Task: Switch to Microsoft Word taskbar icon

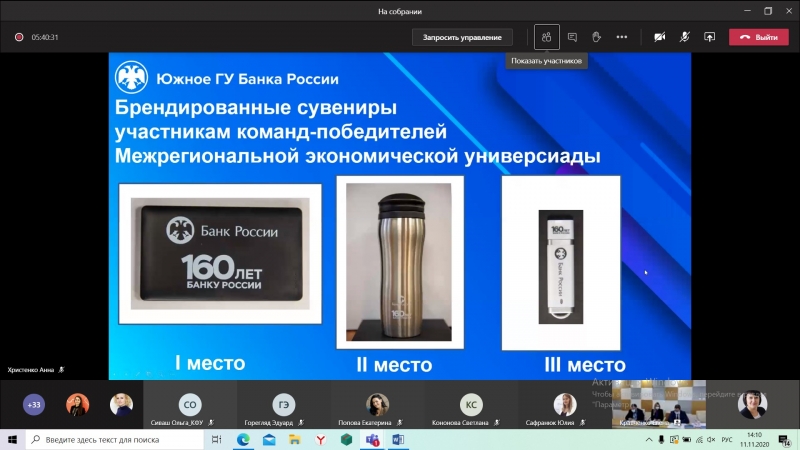Action: pos(398,439)
